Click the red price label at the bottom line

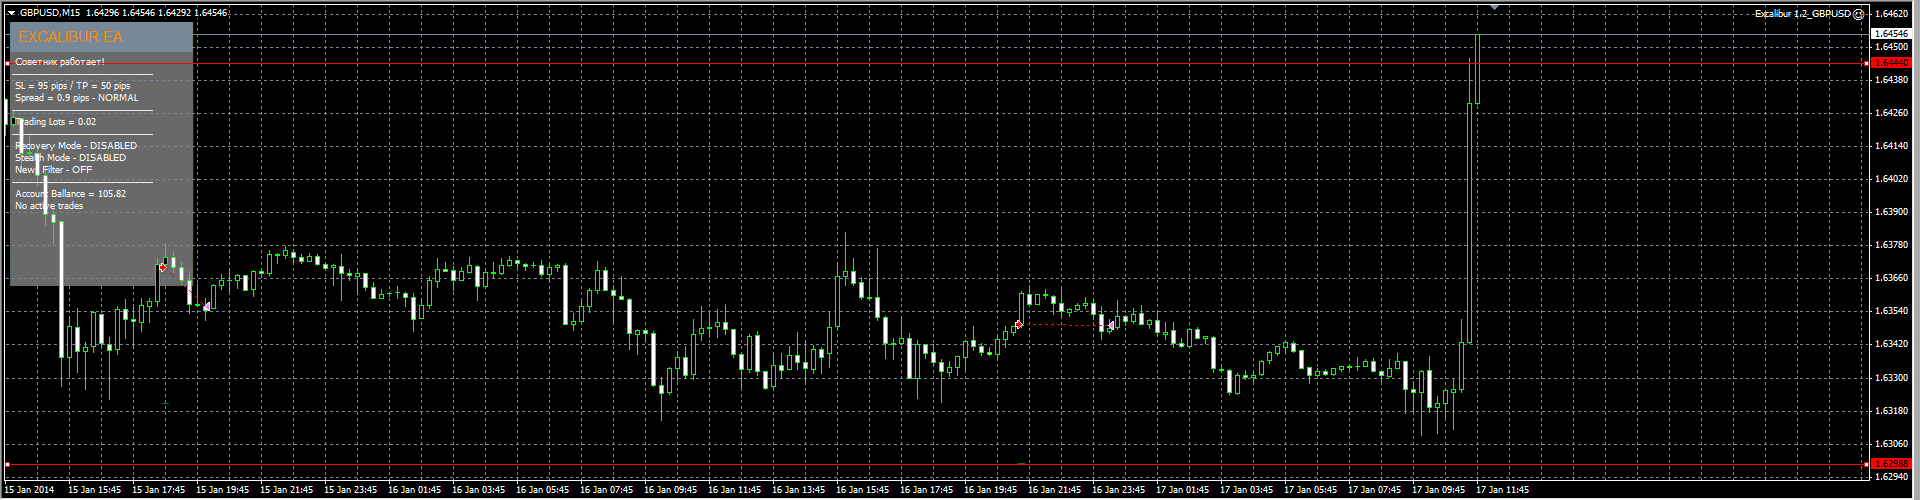(x=1891, y=464)
